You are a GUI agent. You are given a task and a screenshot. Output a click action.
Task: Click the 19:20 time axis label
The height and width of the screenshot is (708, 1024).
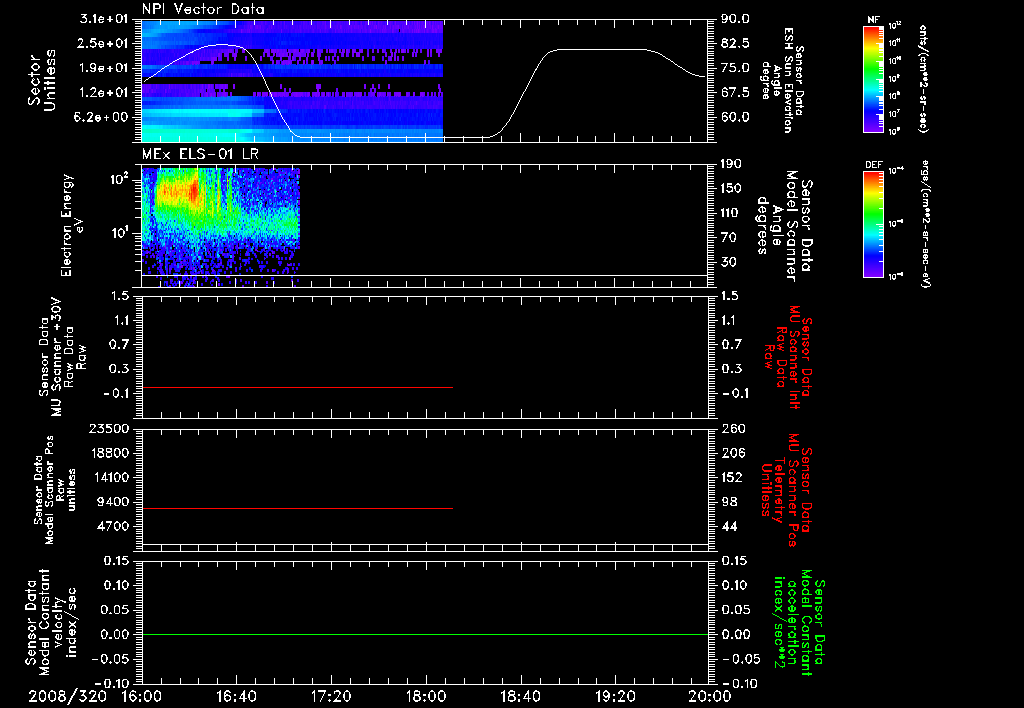click(615, 696)
